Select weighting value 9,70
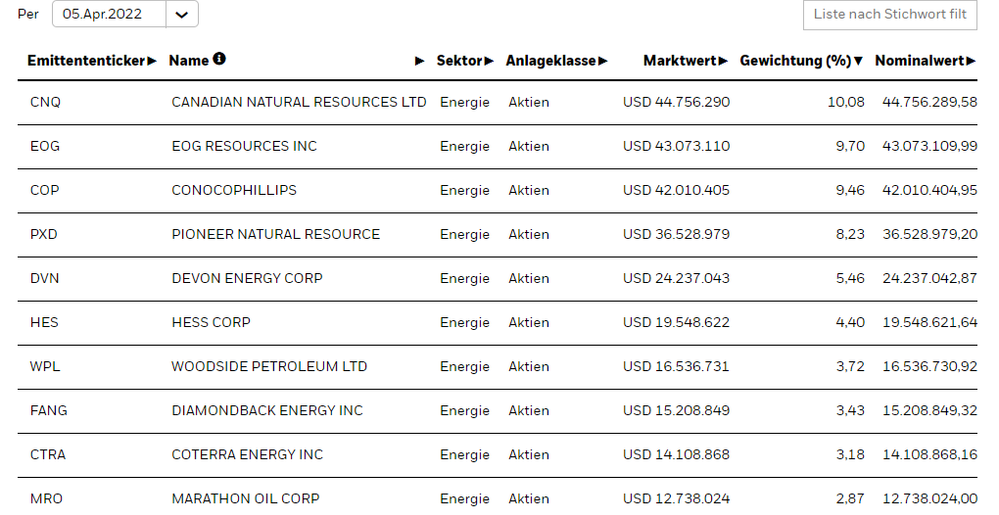The height and width of the screenshot is (515, 999). (x=851, y=146)
